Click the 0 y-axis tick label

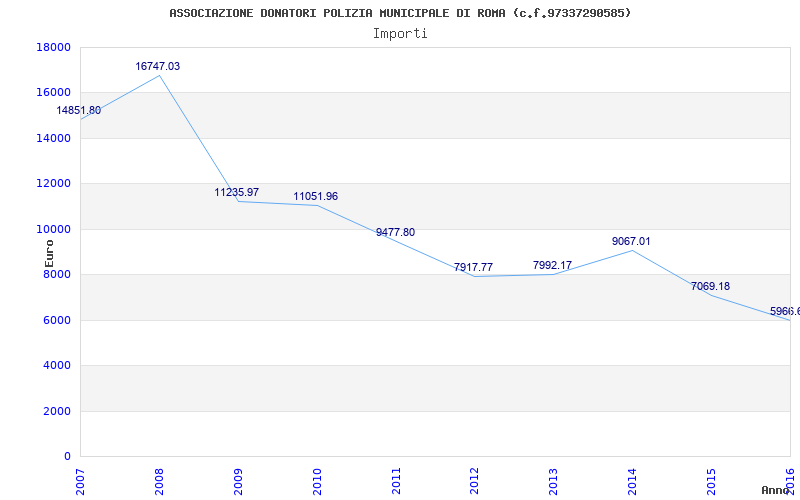[68, 457]
